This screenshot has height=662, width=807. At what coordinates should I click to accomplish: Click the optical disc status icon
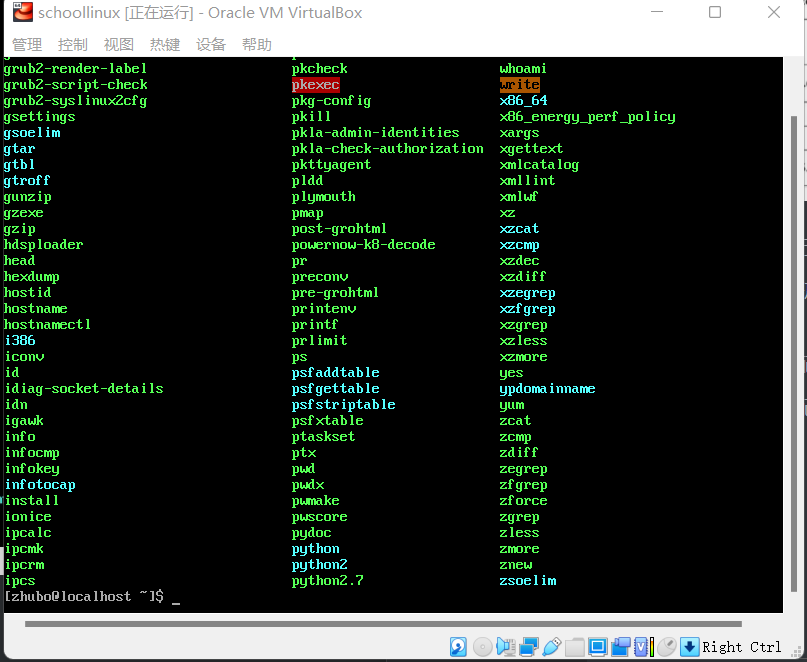482,647
